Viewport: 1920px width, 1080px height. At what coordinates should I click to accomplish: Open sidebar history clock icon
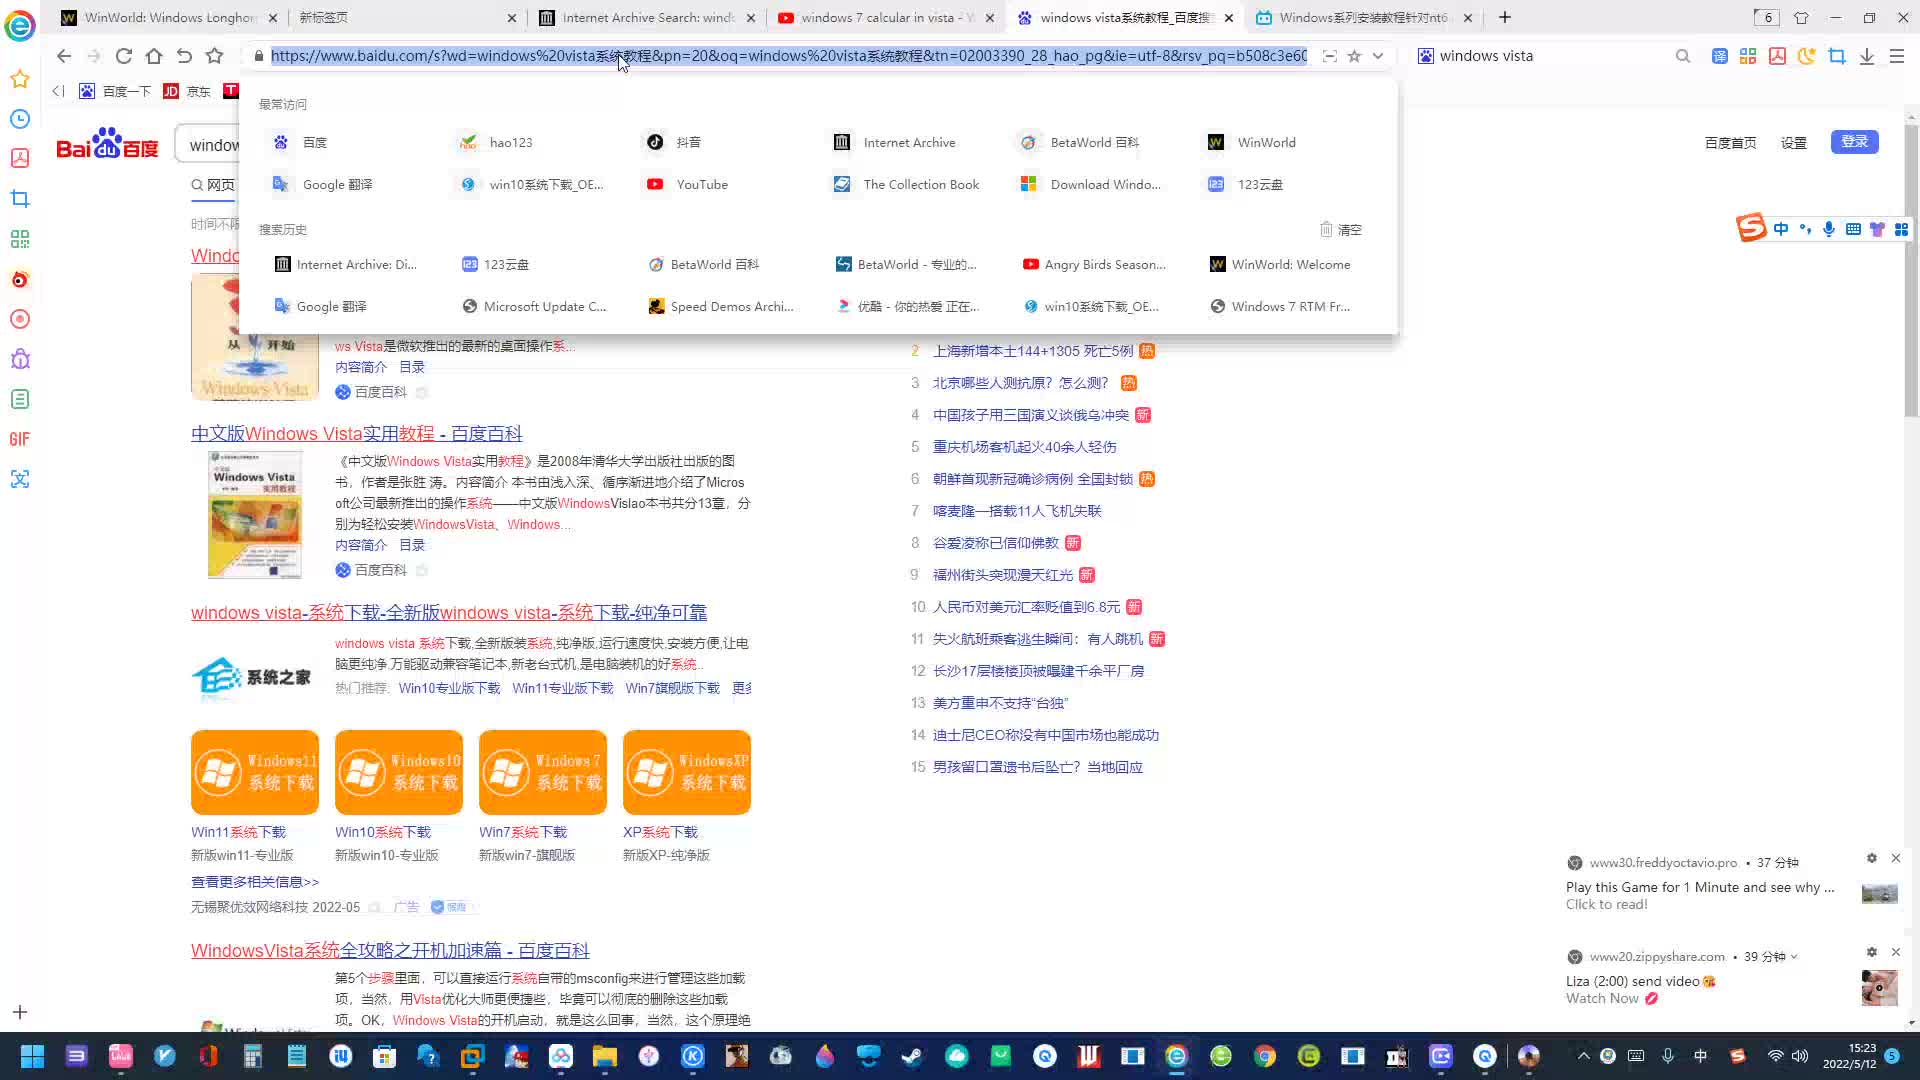(20, 119)
